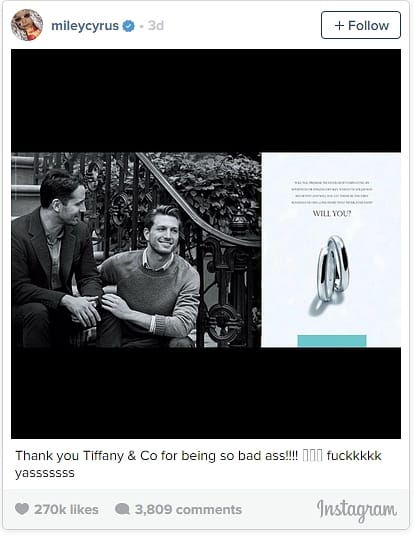Screen dimensions: 414x541
Task: Click the 3d post timestamp
Action: pyautogui.click(x=156, y=26)
